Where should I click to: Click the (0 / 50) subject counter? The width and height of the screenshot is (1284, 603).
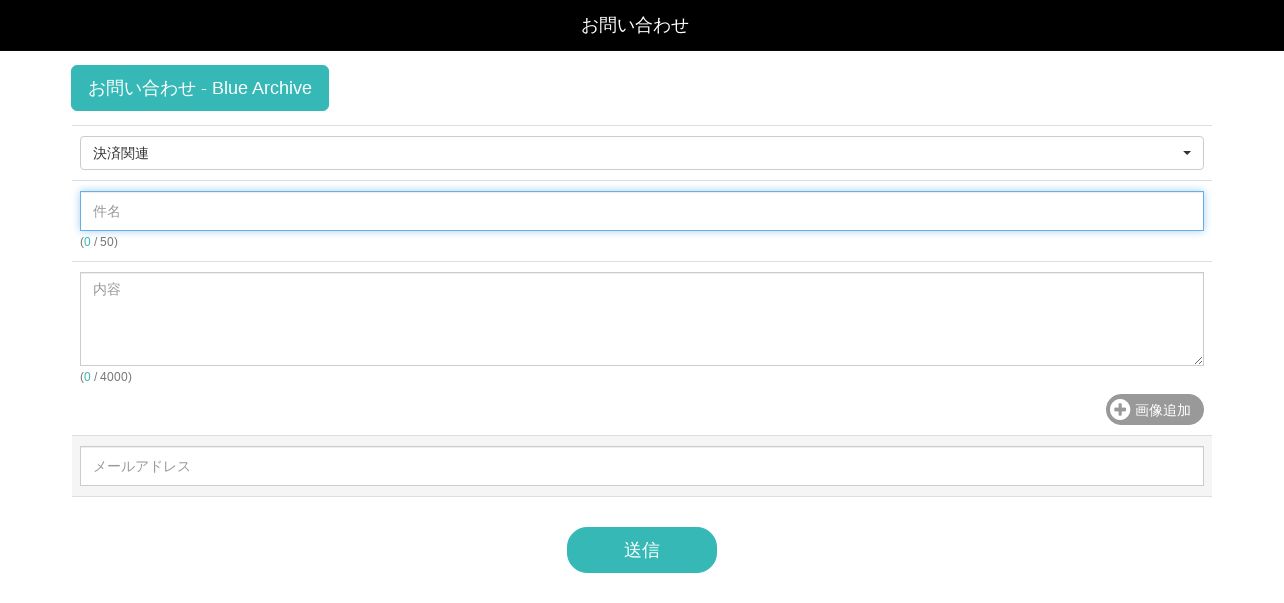pyautogui.click(x=99, y=242)
